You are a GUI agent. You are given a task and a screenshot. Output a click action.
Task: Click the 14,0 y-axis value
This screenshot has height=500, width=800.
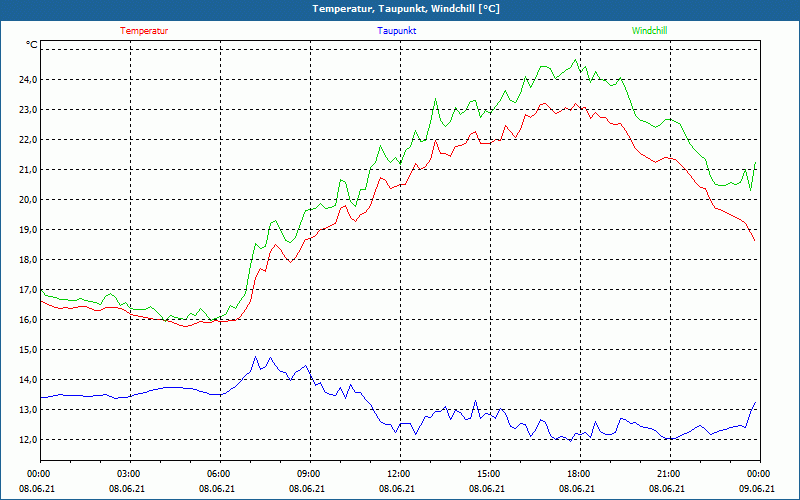coord(29,380)
